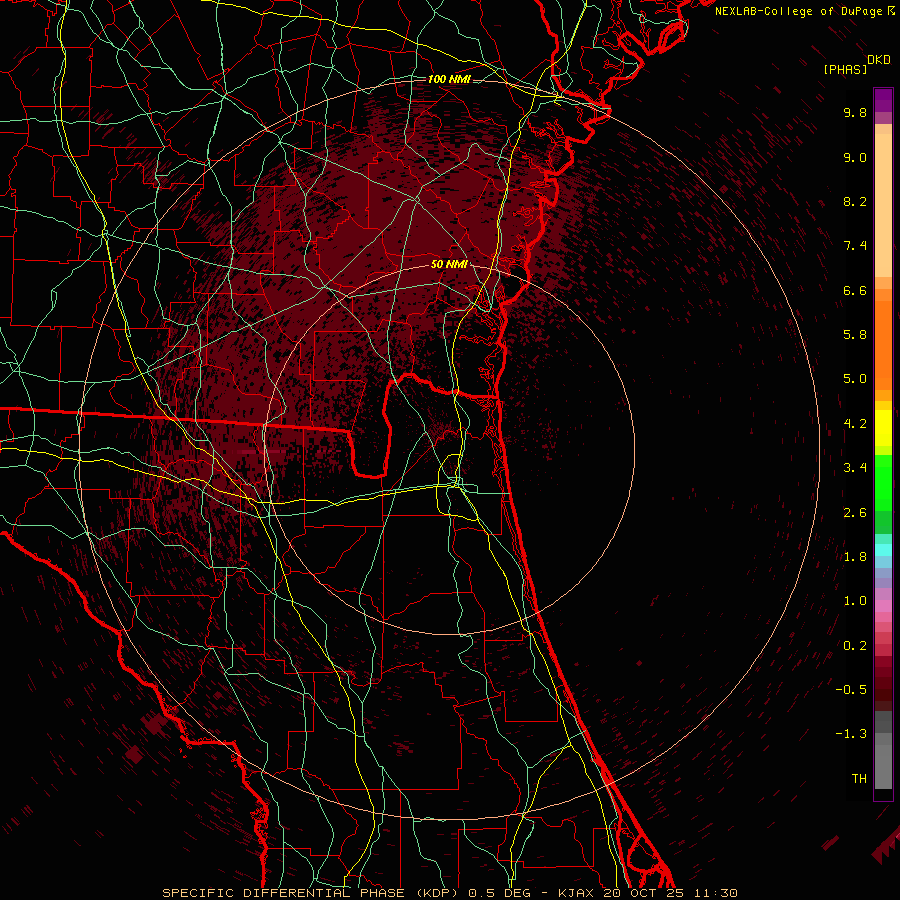The image size is (900, 900).
Task: Click the -0.5 color scale label
Action: pos(851,690)
